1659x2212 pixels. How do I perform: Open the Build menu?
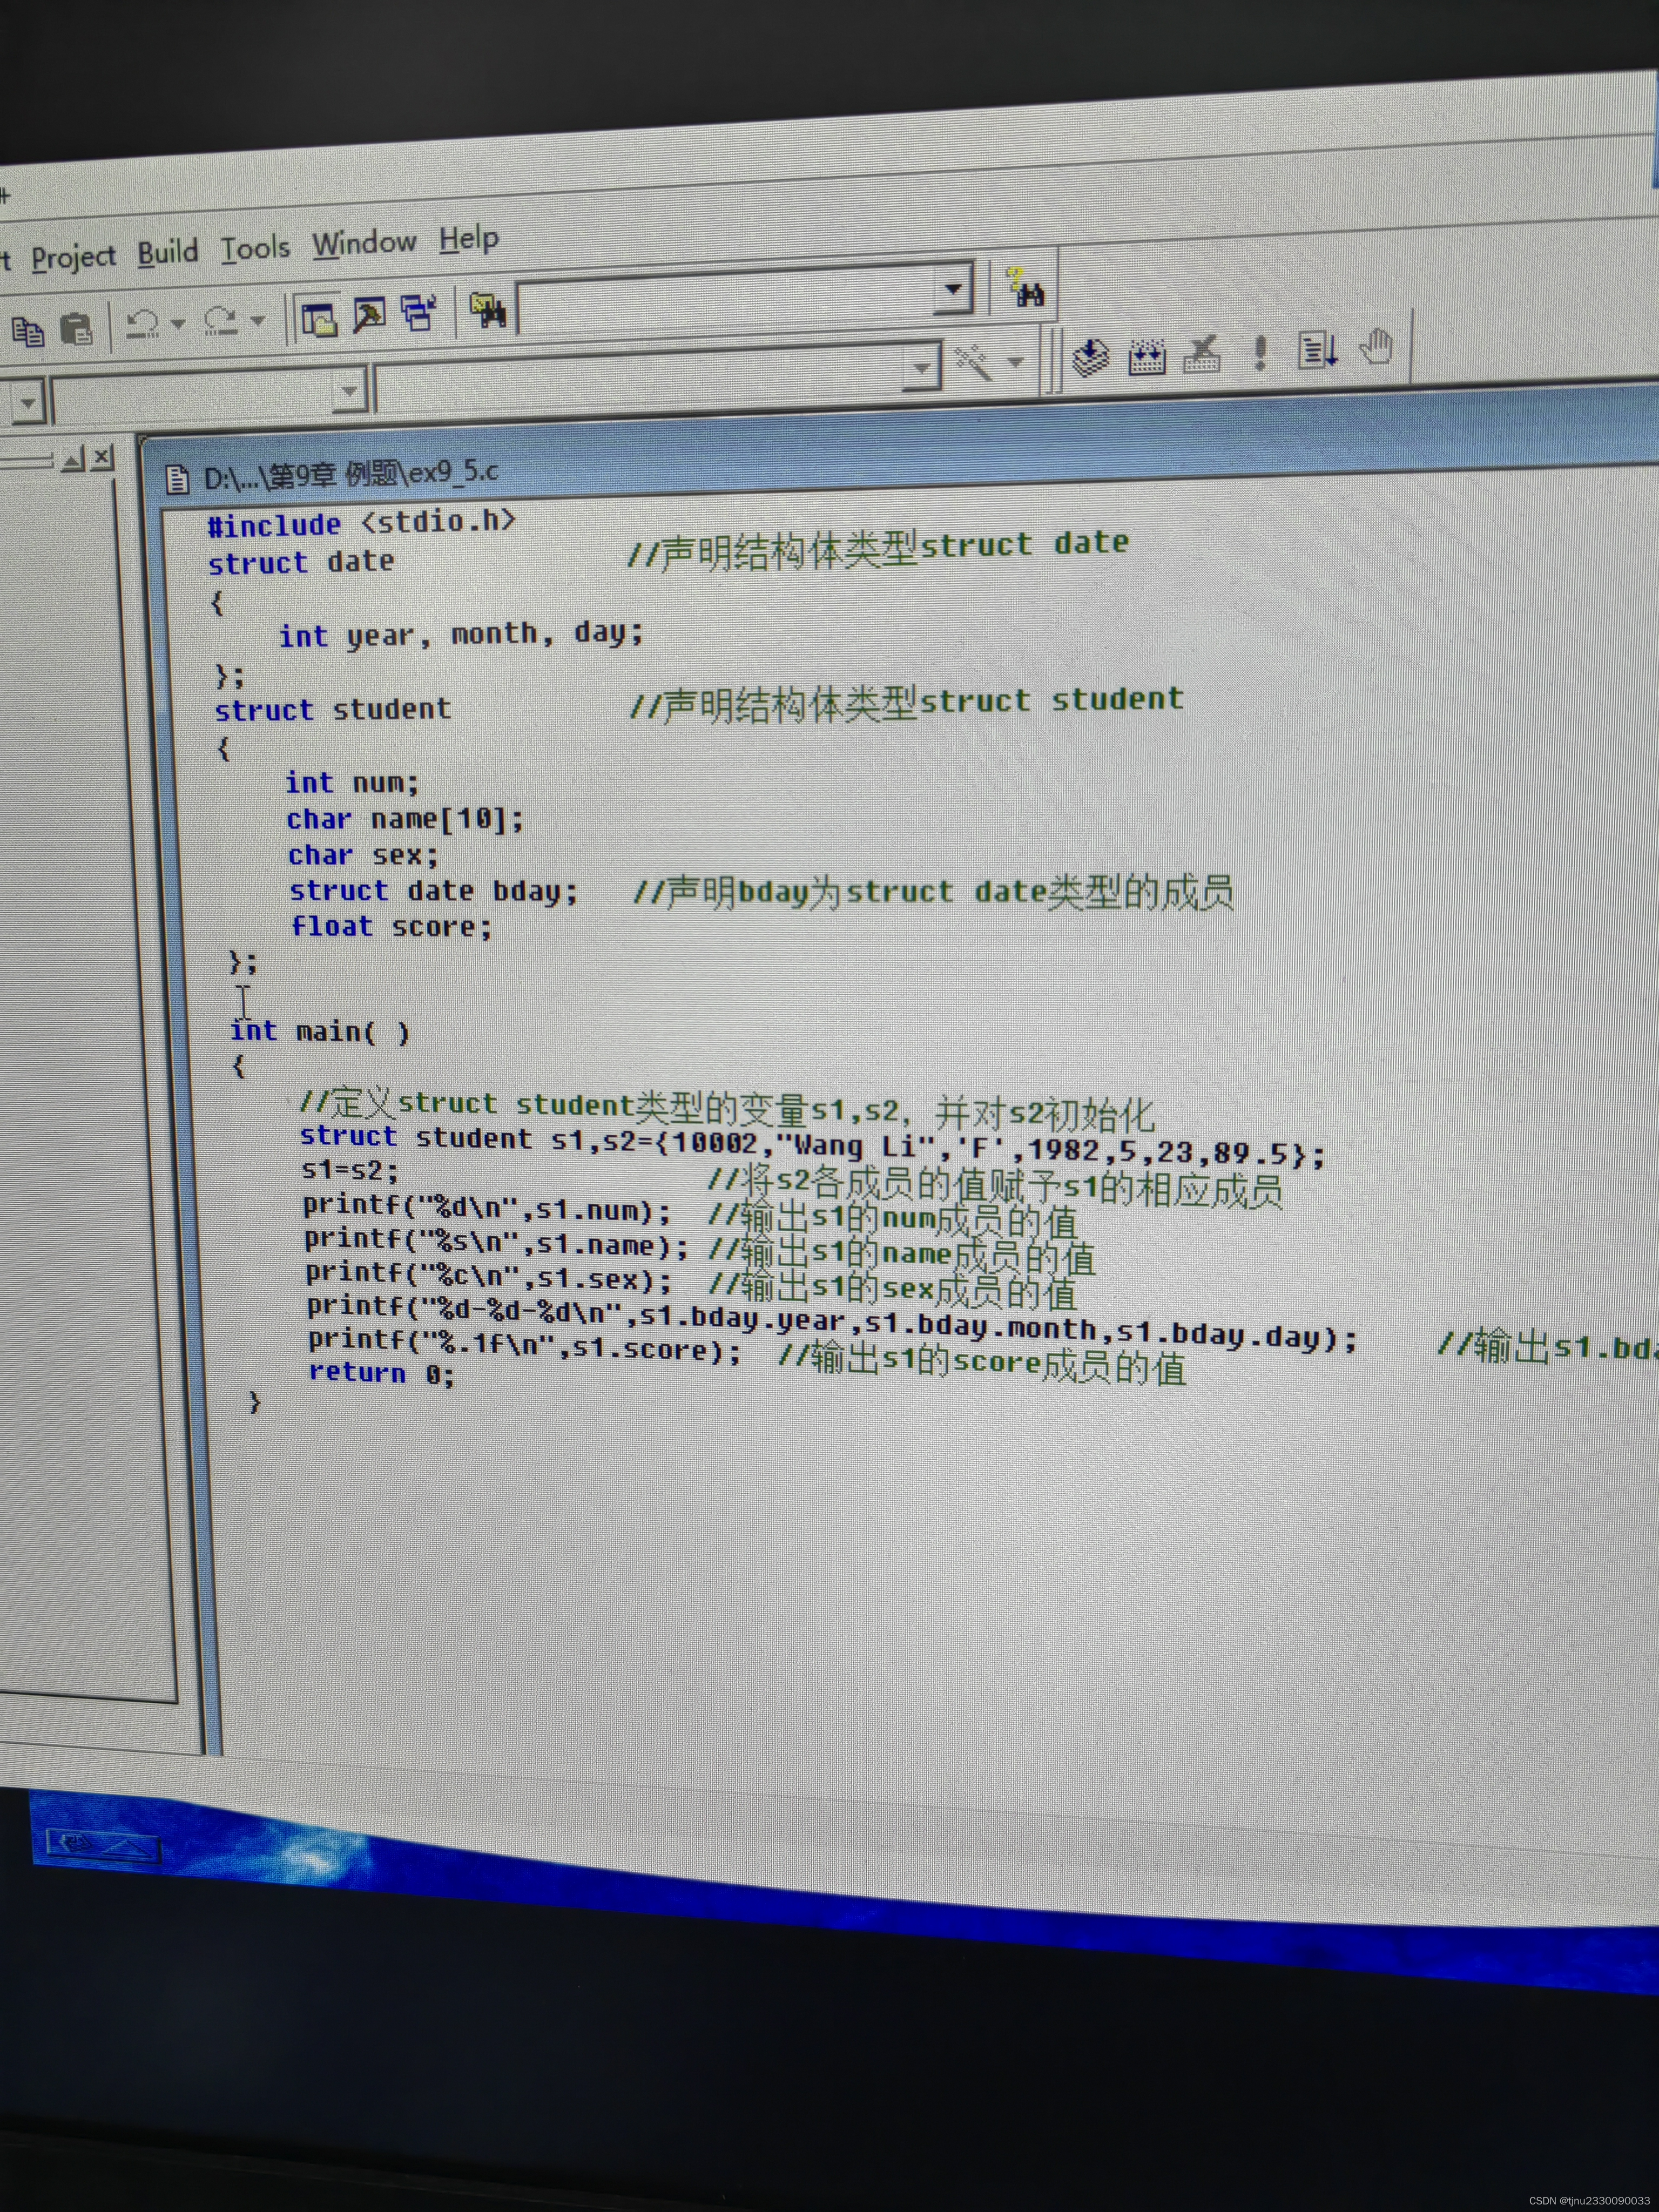click(167, 253)
